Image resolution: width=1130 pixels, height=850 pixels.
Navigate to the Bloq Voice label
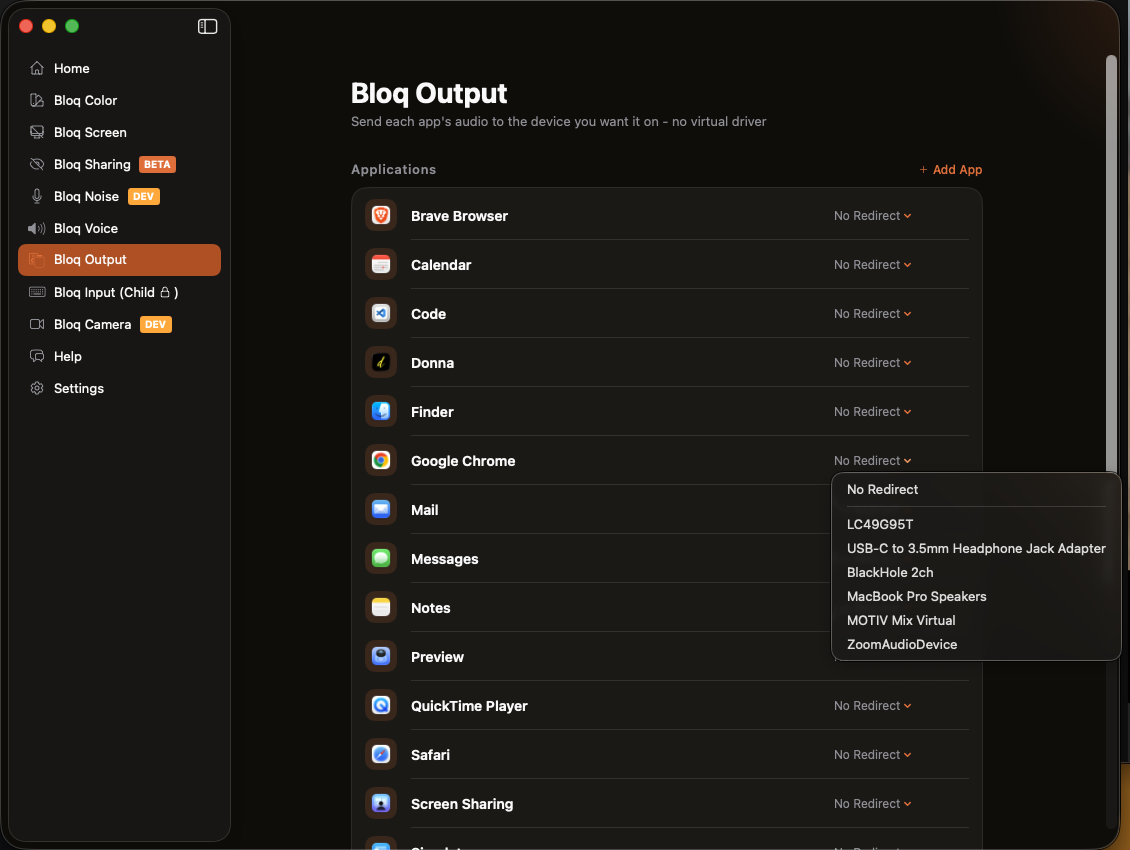86,229
